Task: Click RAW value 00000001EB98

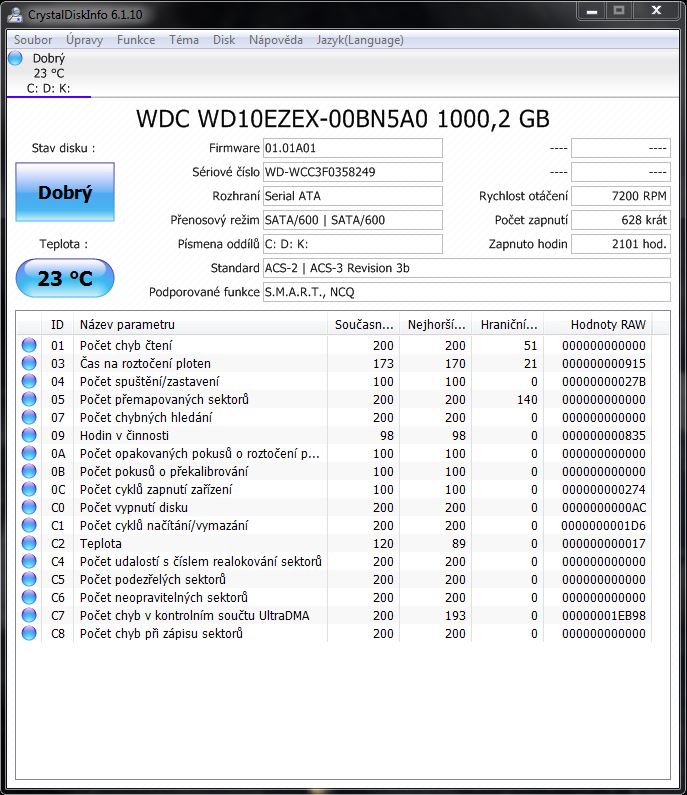Action: click(x=604, y=616)
